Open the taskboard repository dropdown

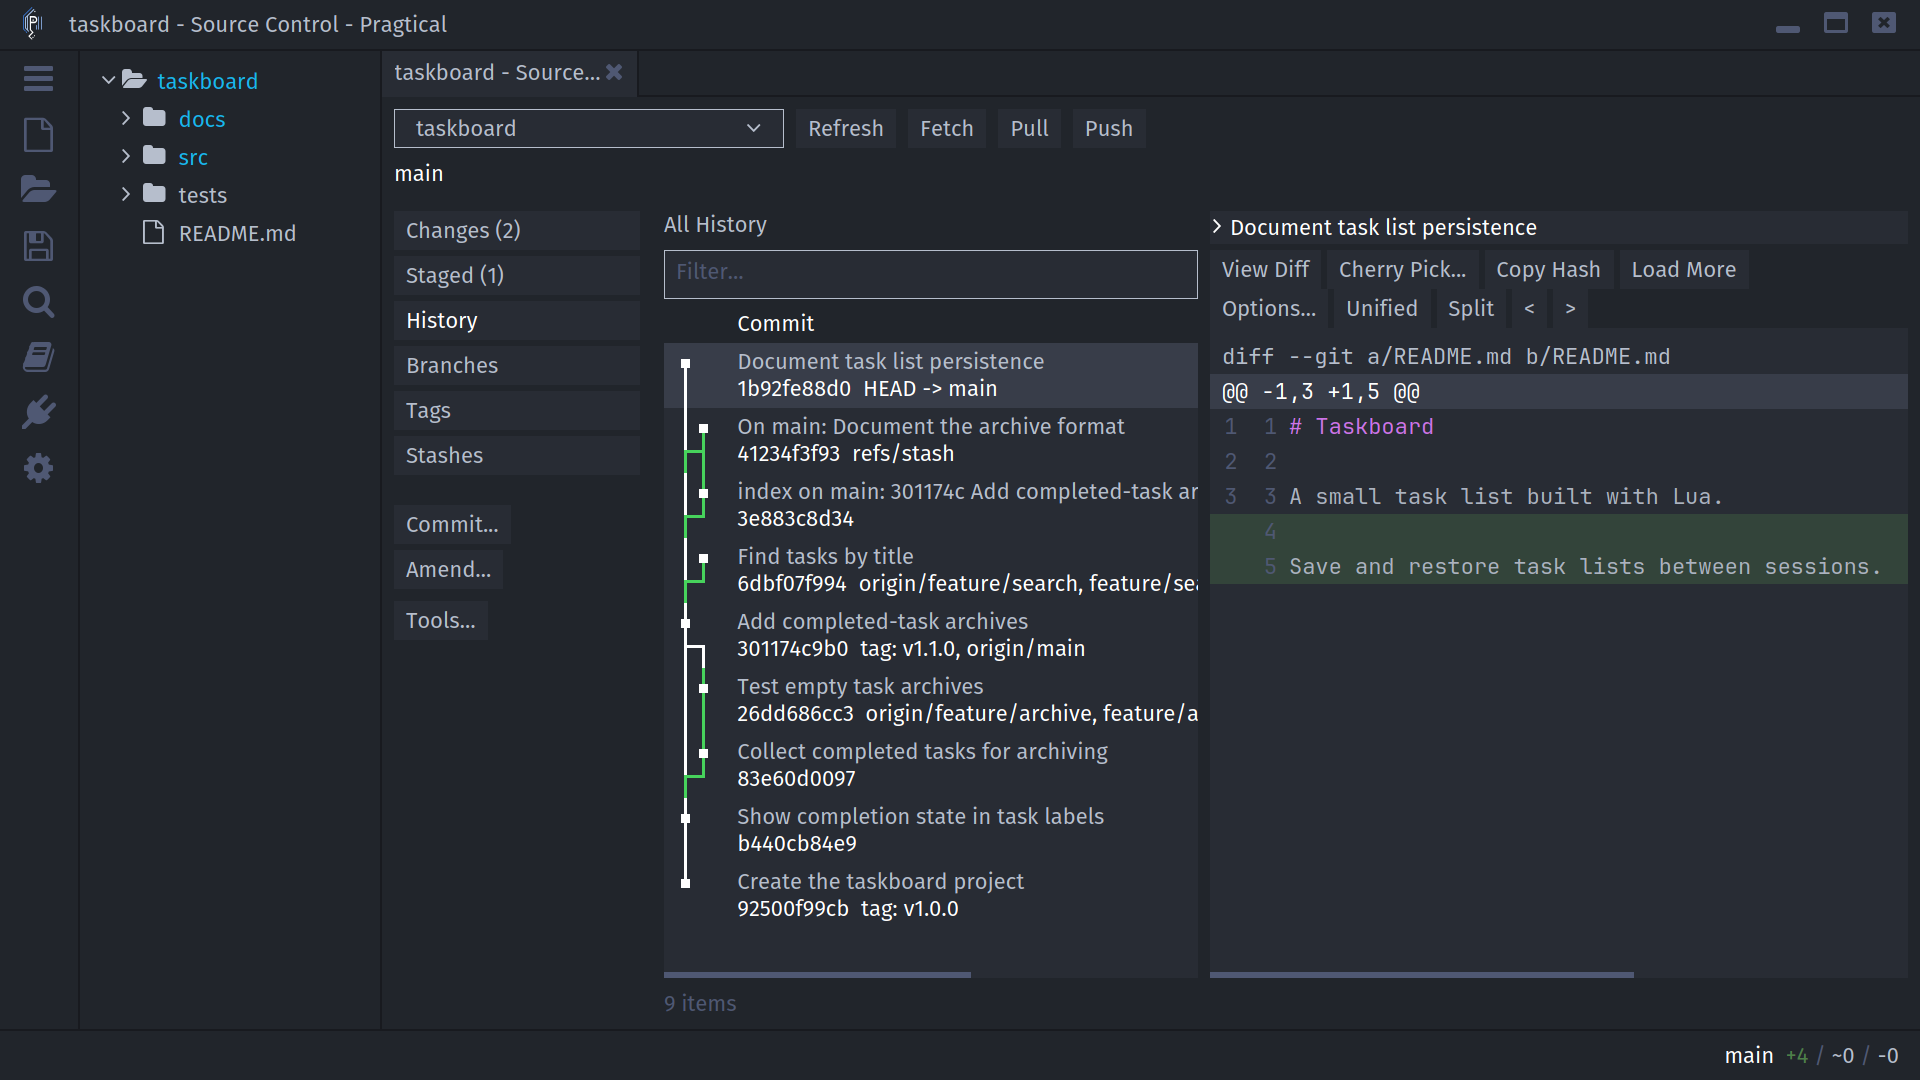pos(588,128)
